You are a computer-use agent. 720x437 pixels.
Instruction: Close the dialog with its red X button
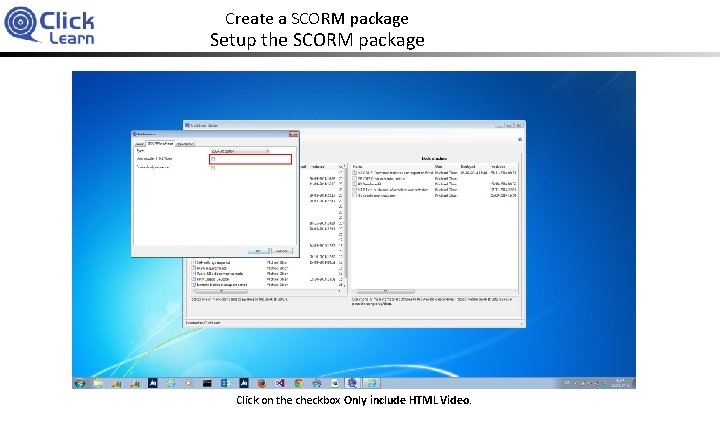pos(293,134)
